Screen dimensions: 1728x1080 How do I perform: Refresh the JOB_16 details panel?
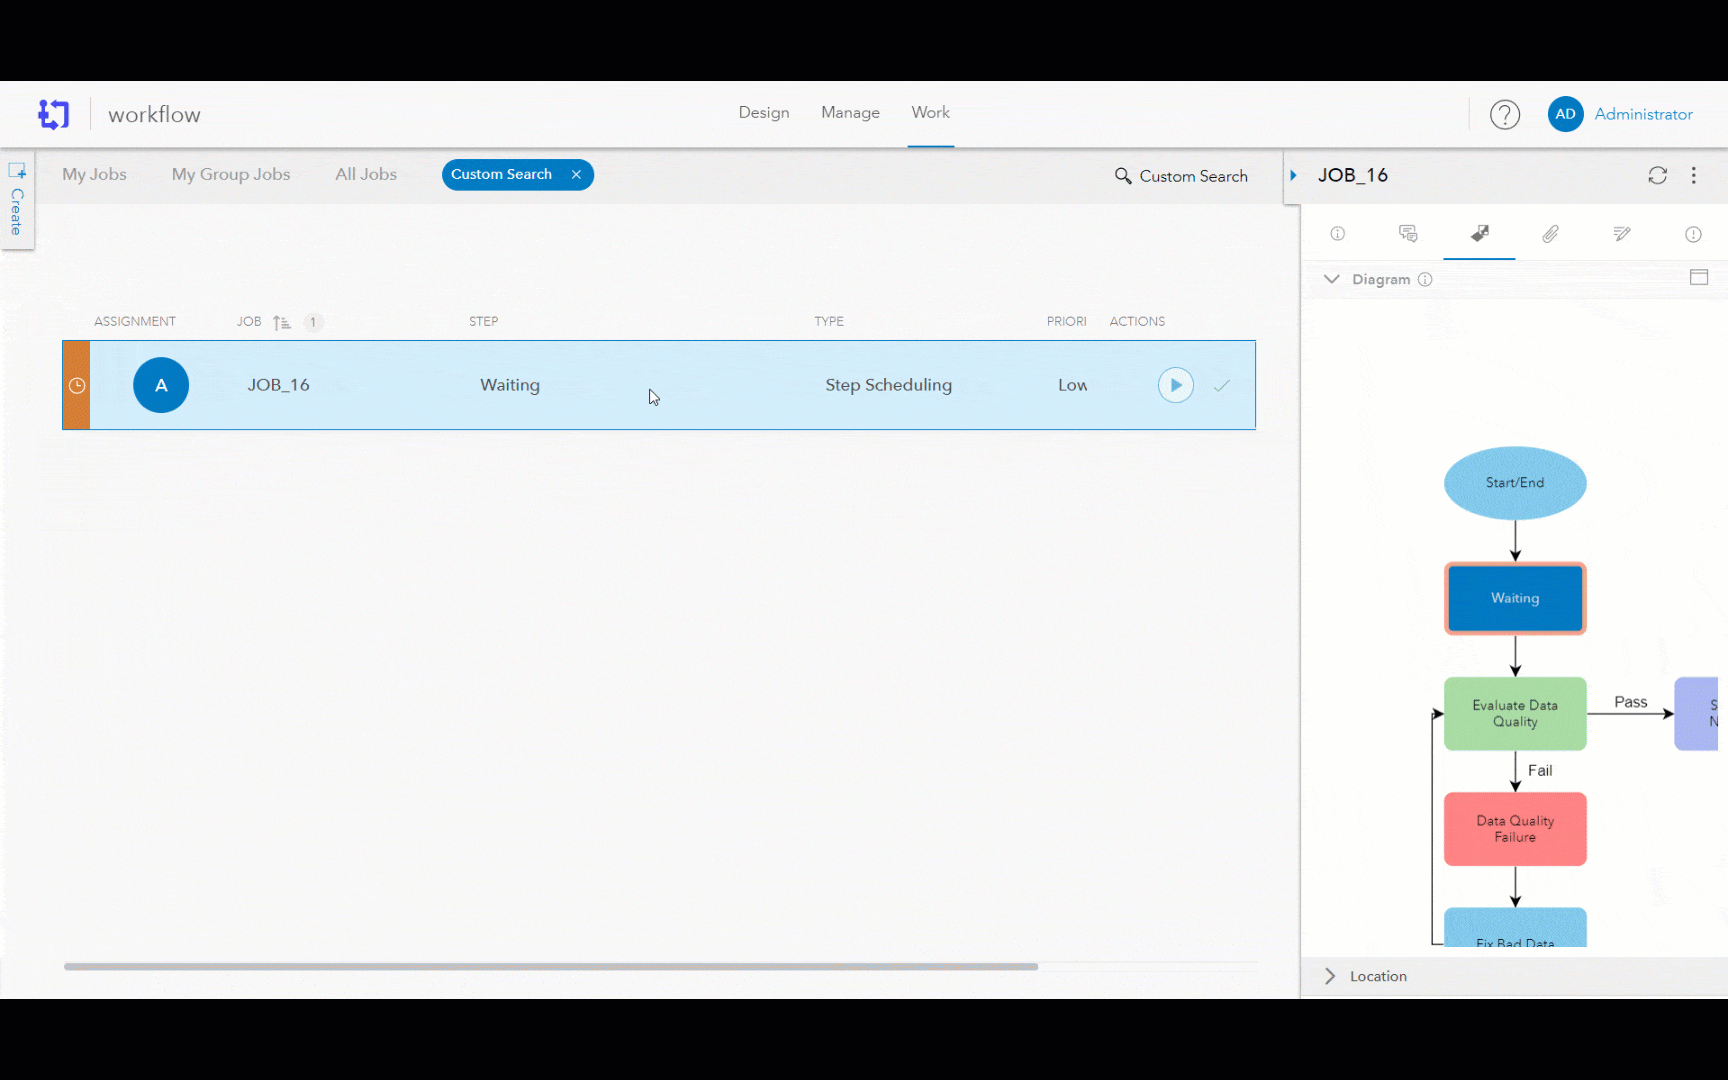point(1658,175)
